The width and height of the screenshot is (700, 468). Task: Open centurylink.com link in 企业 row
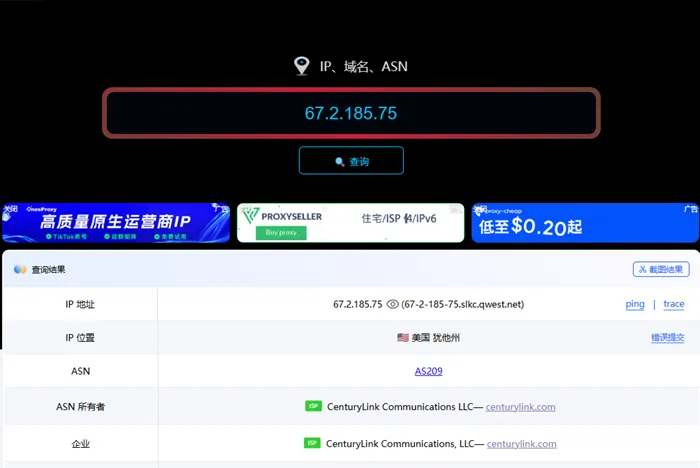click(x=521, y=444)
